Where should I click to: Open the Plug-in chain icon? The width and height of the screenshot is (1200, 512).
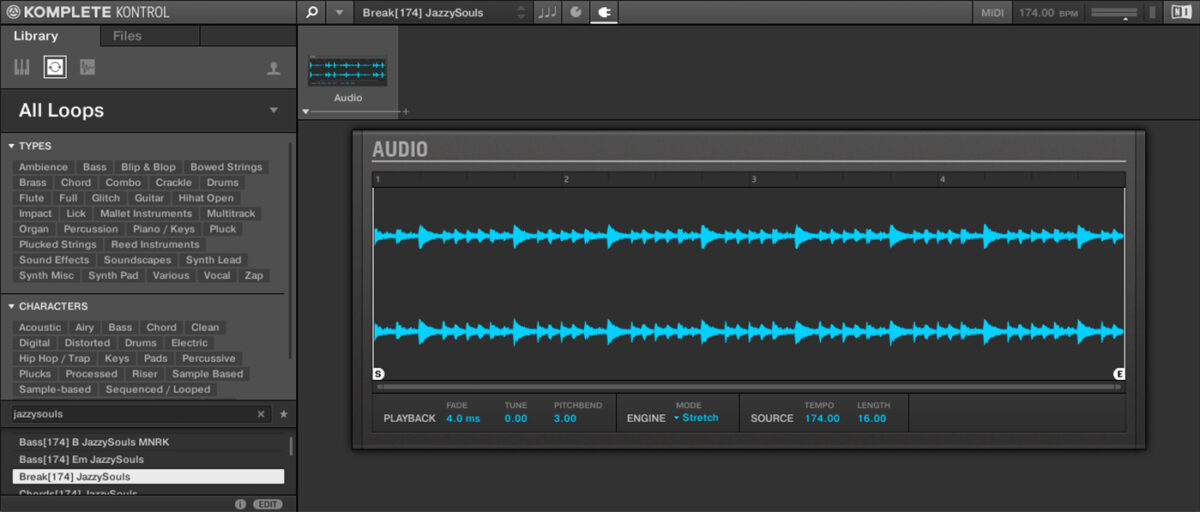pos(604,12)
